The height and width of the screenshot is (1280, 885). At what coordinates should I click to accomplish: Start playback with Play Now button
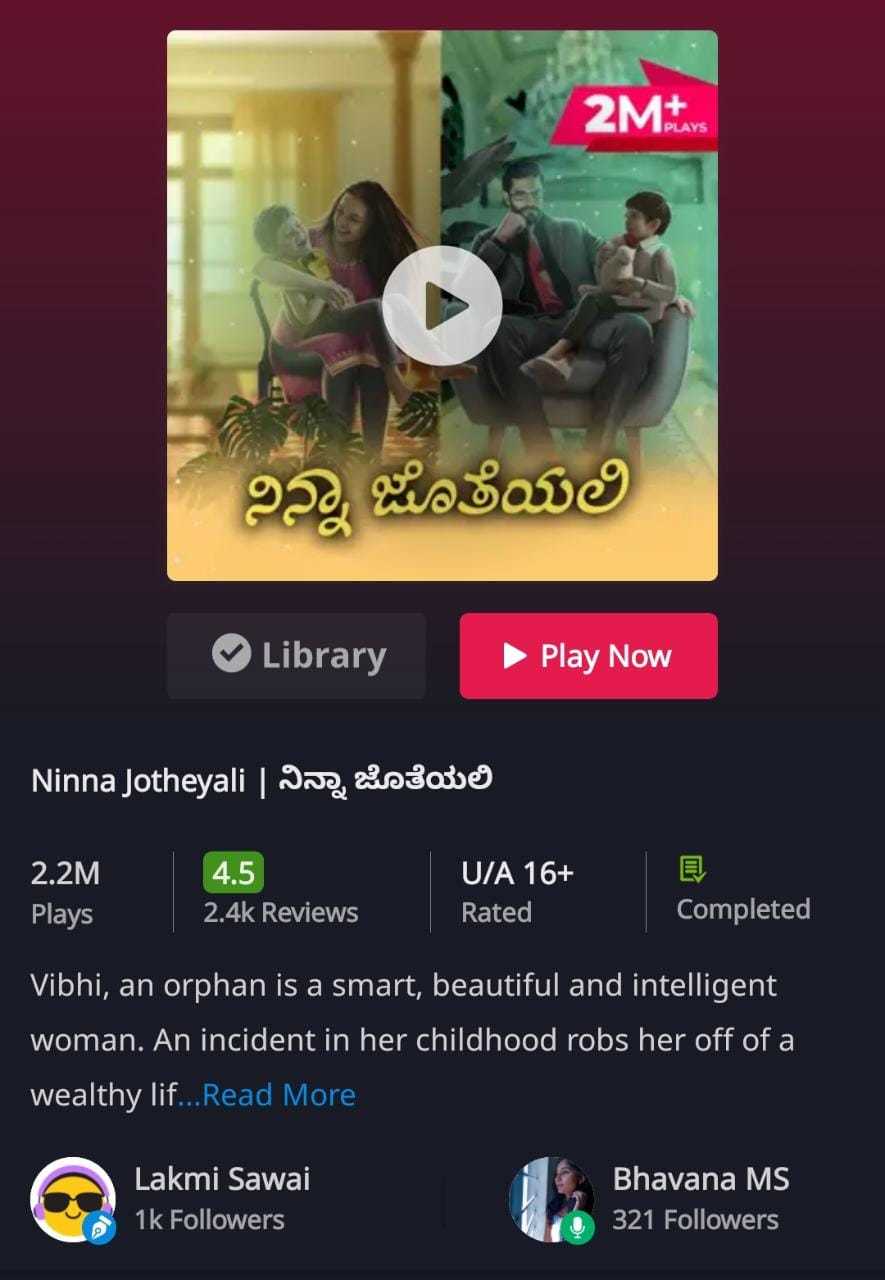589,656
